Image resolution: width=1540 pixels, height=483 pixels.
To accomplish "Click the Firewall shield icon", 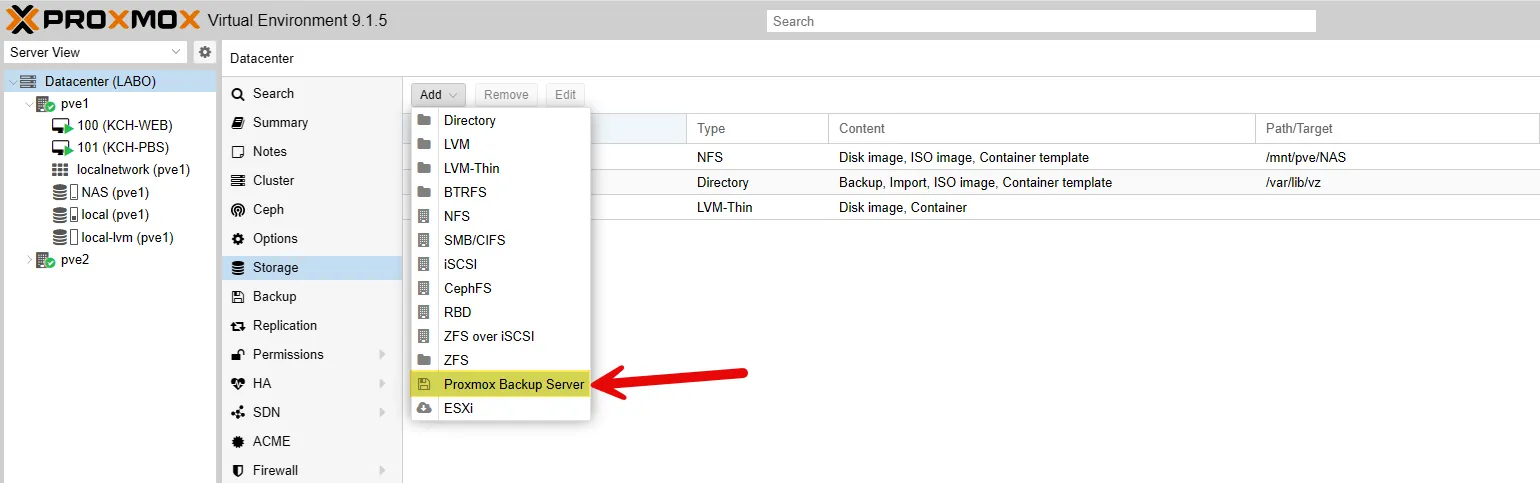I will coord(237,471).
